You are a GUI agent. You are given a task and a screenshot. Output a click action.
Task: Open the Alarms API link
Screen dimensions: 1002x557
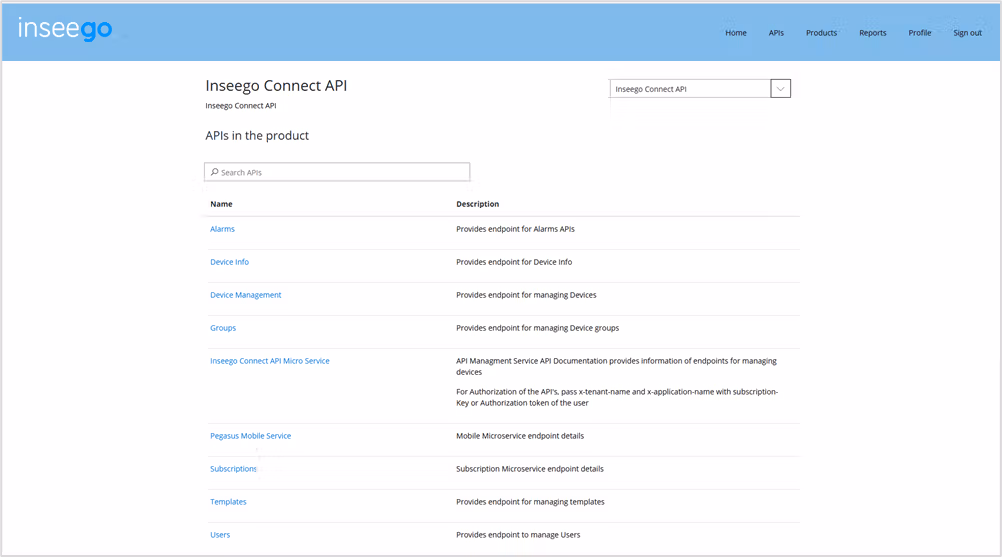coord(222,229)
